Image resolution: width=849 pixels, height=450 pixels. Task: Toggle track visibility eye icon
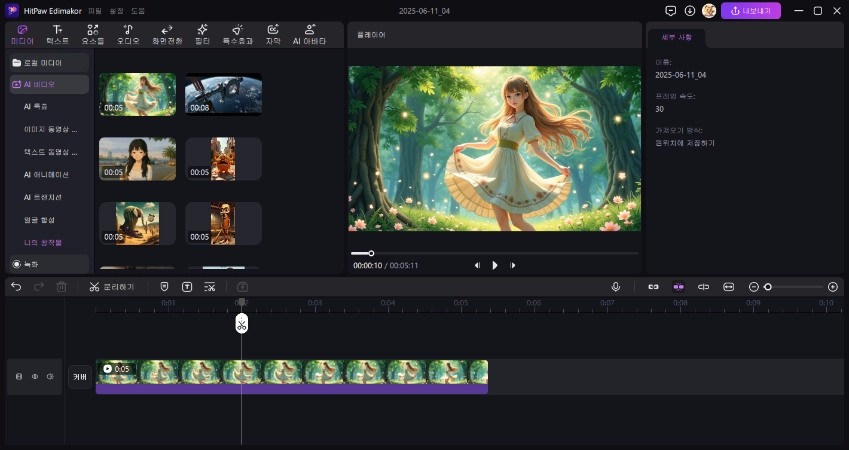click(35, 376)
